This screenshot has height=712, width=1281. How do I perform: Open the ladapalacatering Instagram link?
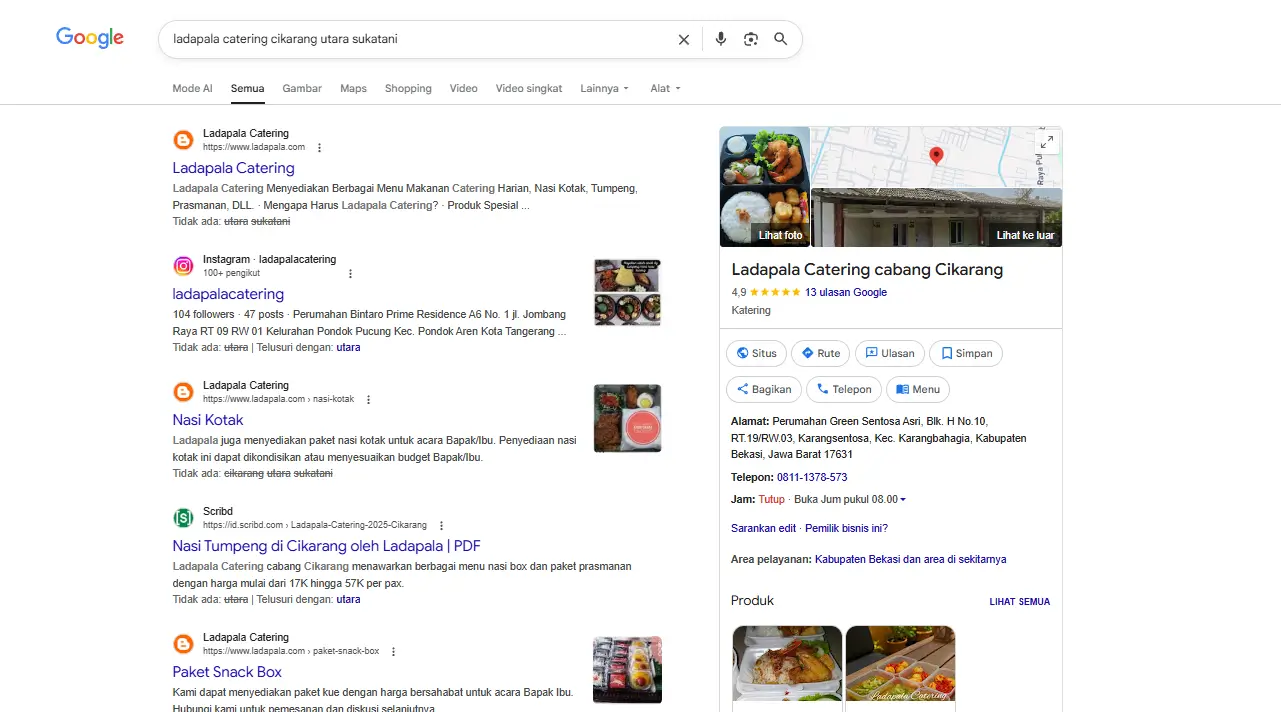pyautogui.click(x=228, y=294)
